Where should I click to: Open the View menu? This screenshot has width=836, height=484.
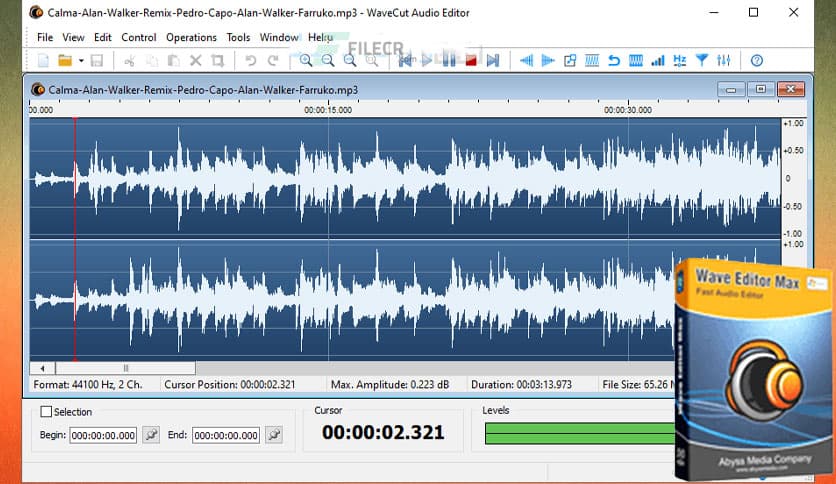tap(73, 37)
